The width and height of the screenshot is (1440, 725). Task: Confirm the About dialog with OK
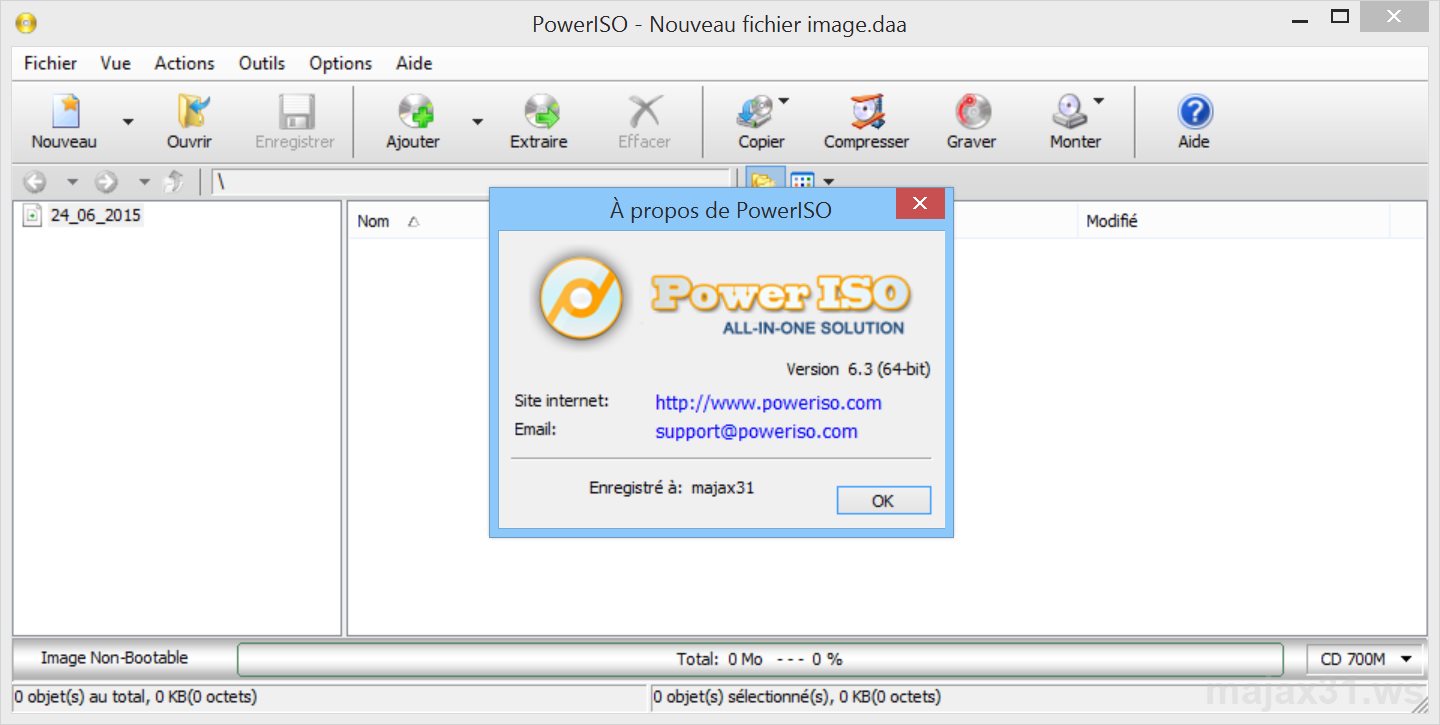coord(884,501)
